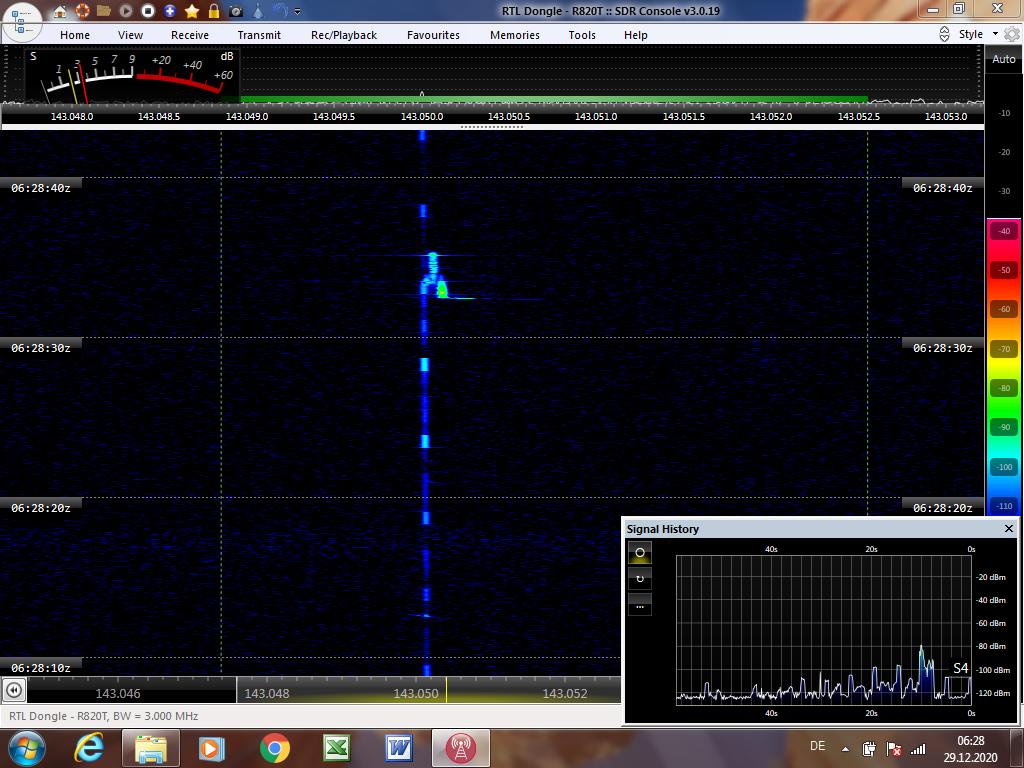Click the grey rocket-shaped toolbar icon
The image size is (1024, 768).
pyautogui.click(x=258, y=11)
